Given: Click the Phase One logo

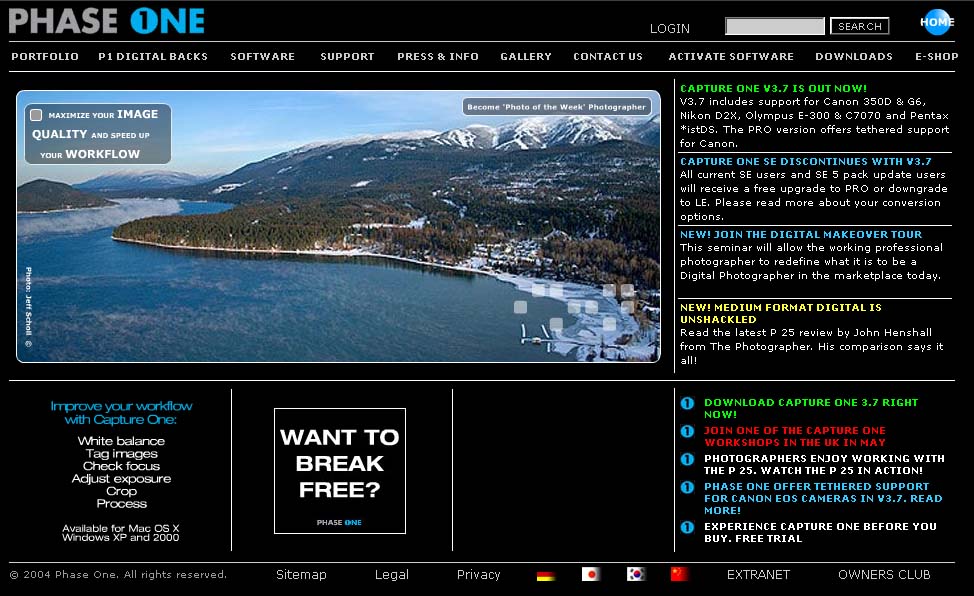Looking at the screenshot, I should pos(106,21).
